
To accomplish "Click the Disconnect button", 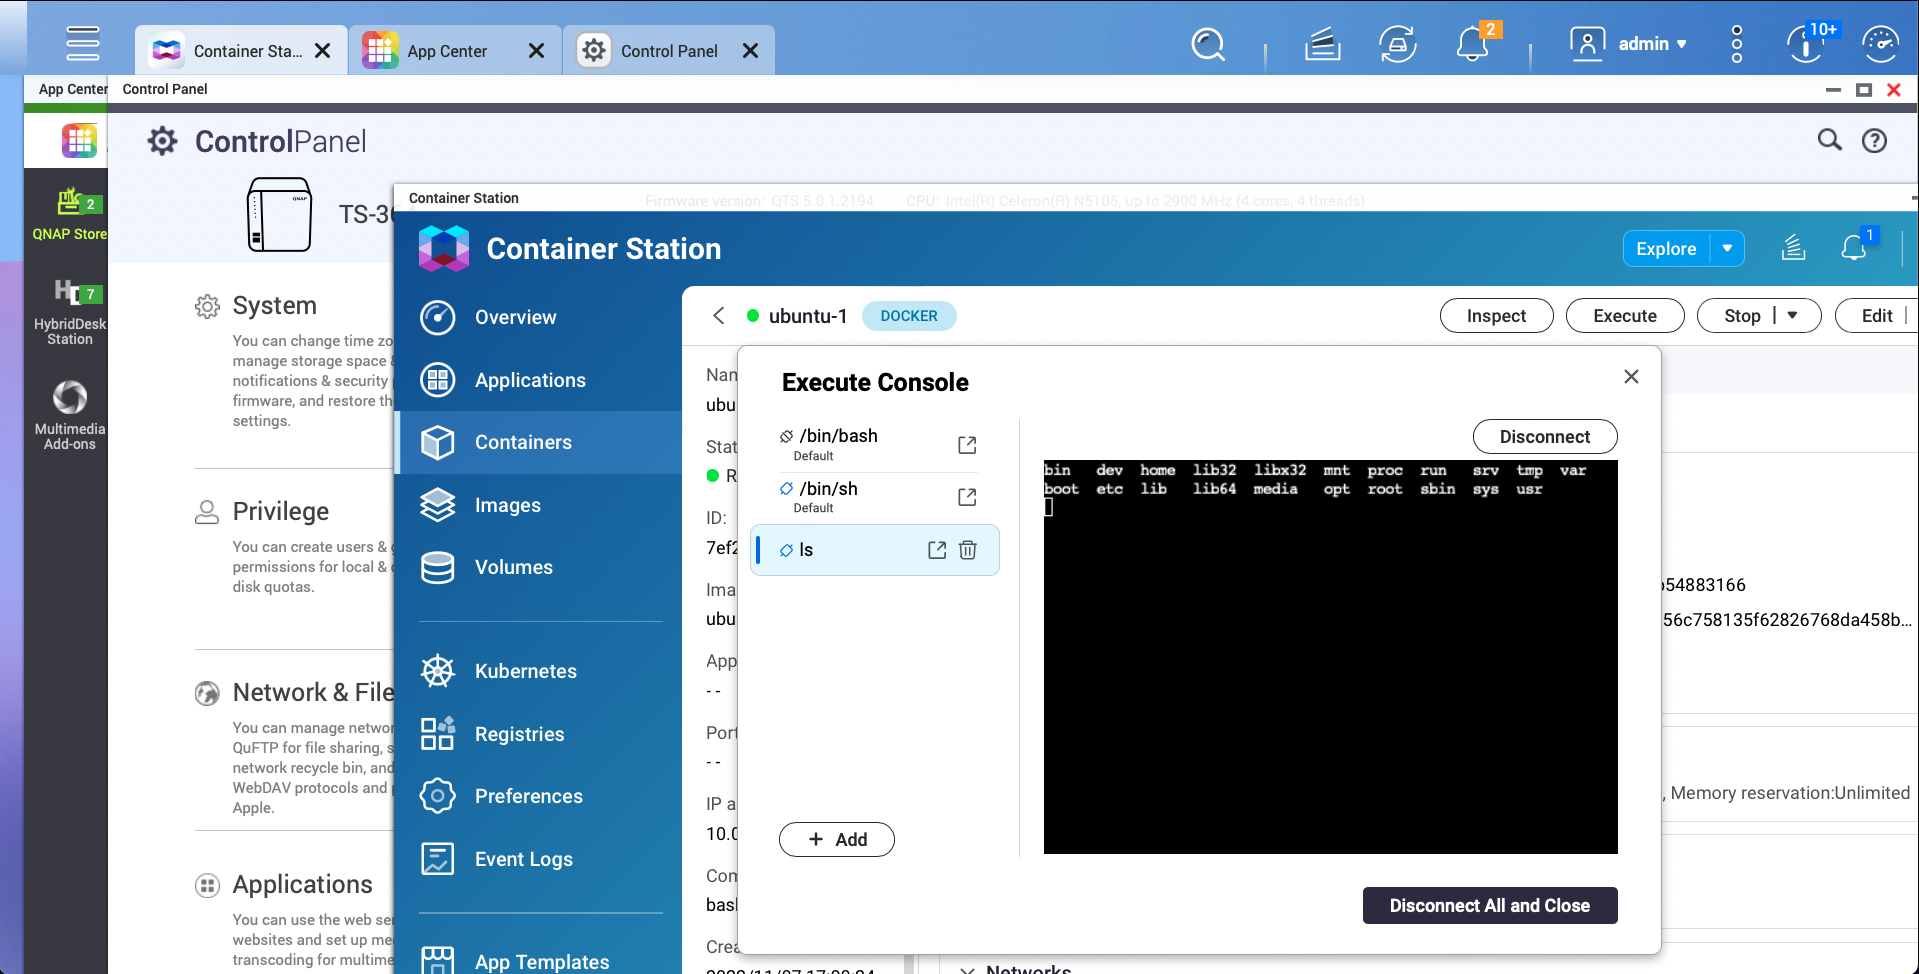I will [x=1544, y=437].
